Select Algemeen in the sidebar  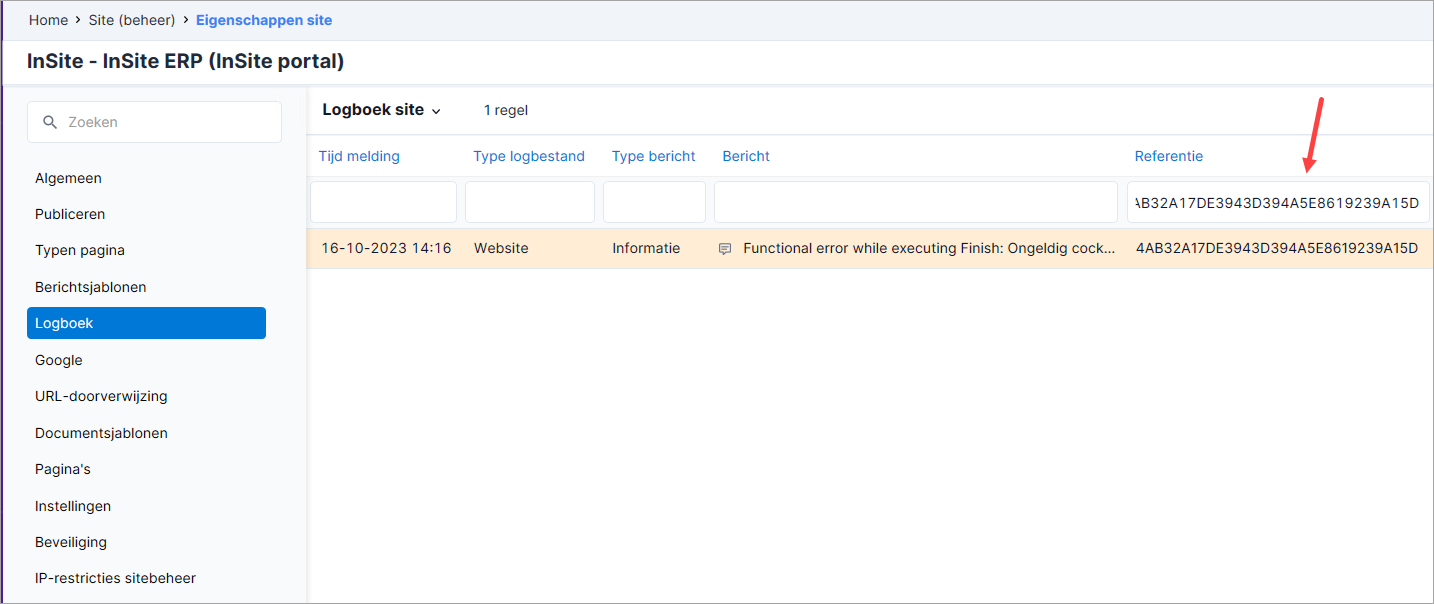point(68,178)
